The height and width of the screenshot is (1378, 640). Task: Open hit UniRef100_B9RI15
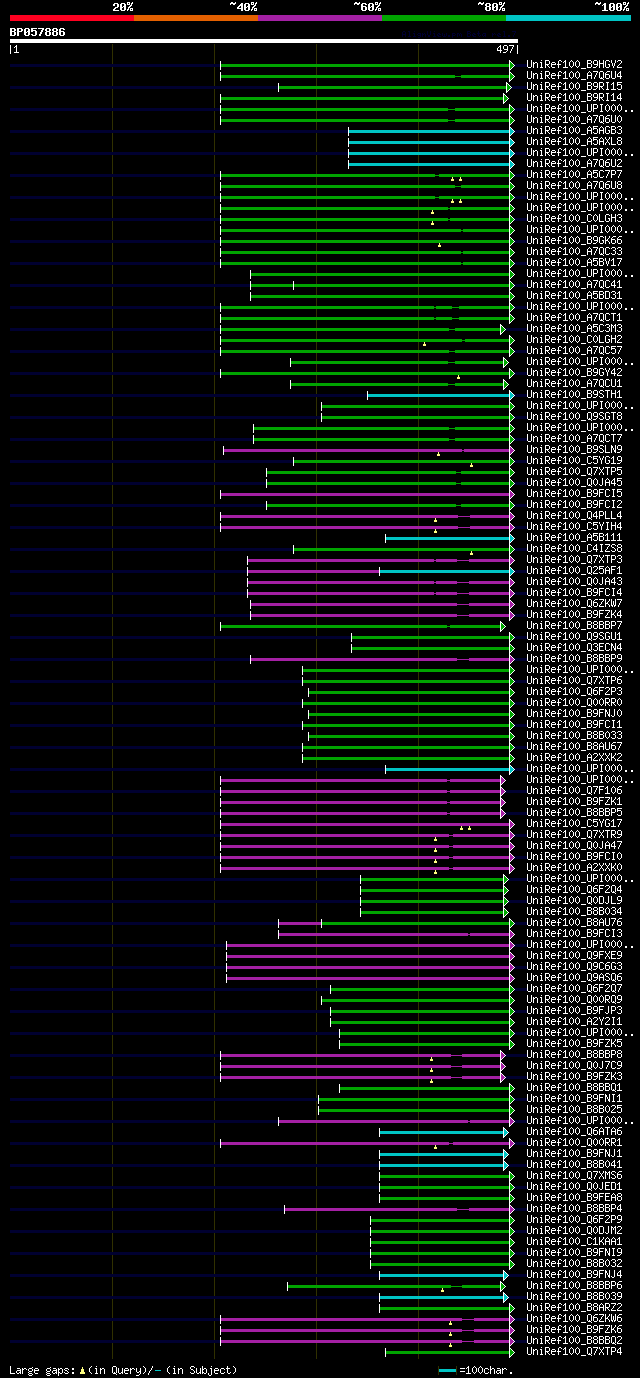pos(574,86)
